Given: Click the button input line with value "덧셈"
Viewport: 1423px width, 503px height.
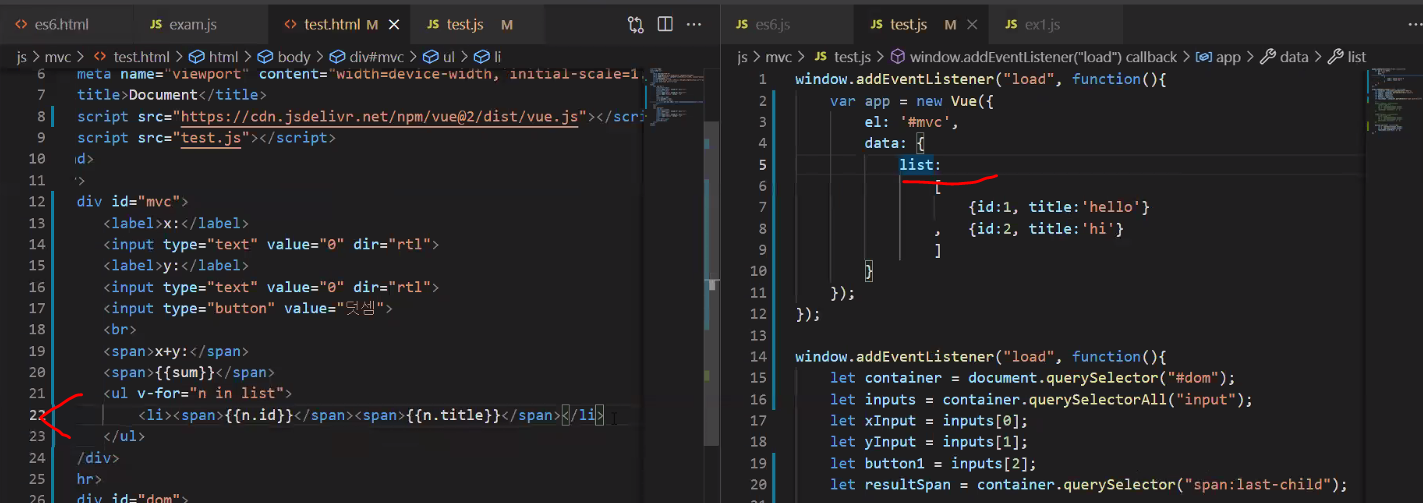Looking at the screenshot, I should tap(248, 308).
